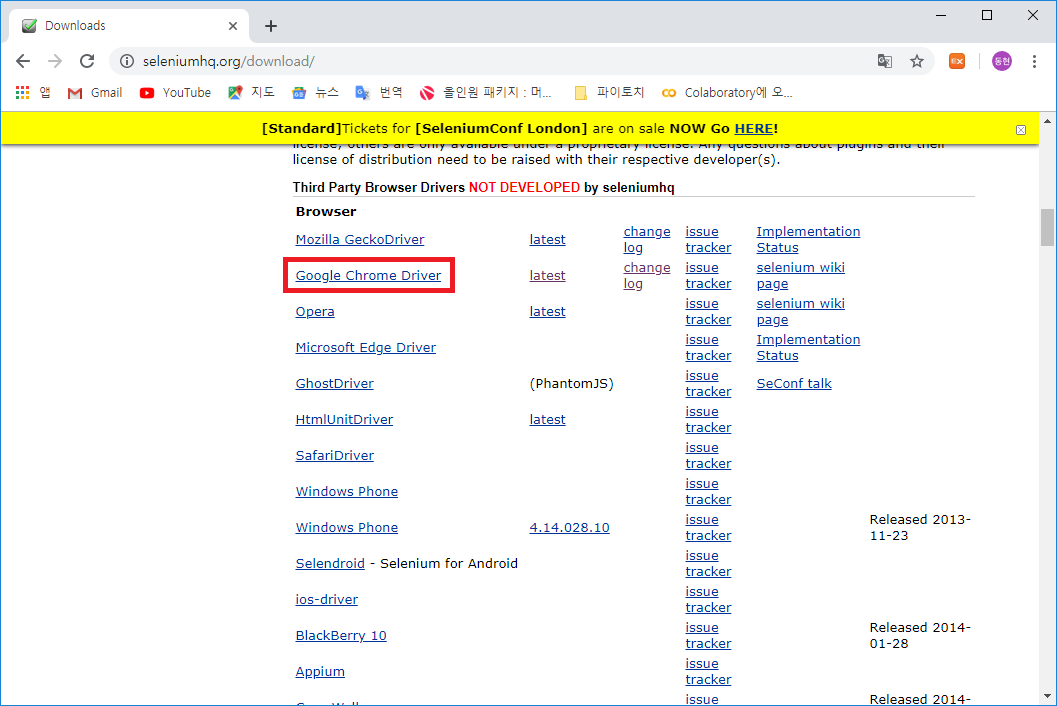Open latest version for HtmlUnitDriver
Viewport: 1057px width, 706px height.
click(x=547, y=419)
